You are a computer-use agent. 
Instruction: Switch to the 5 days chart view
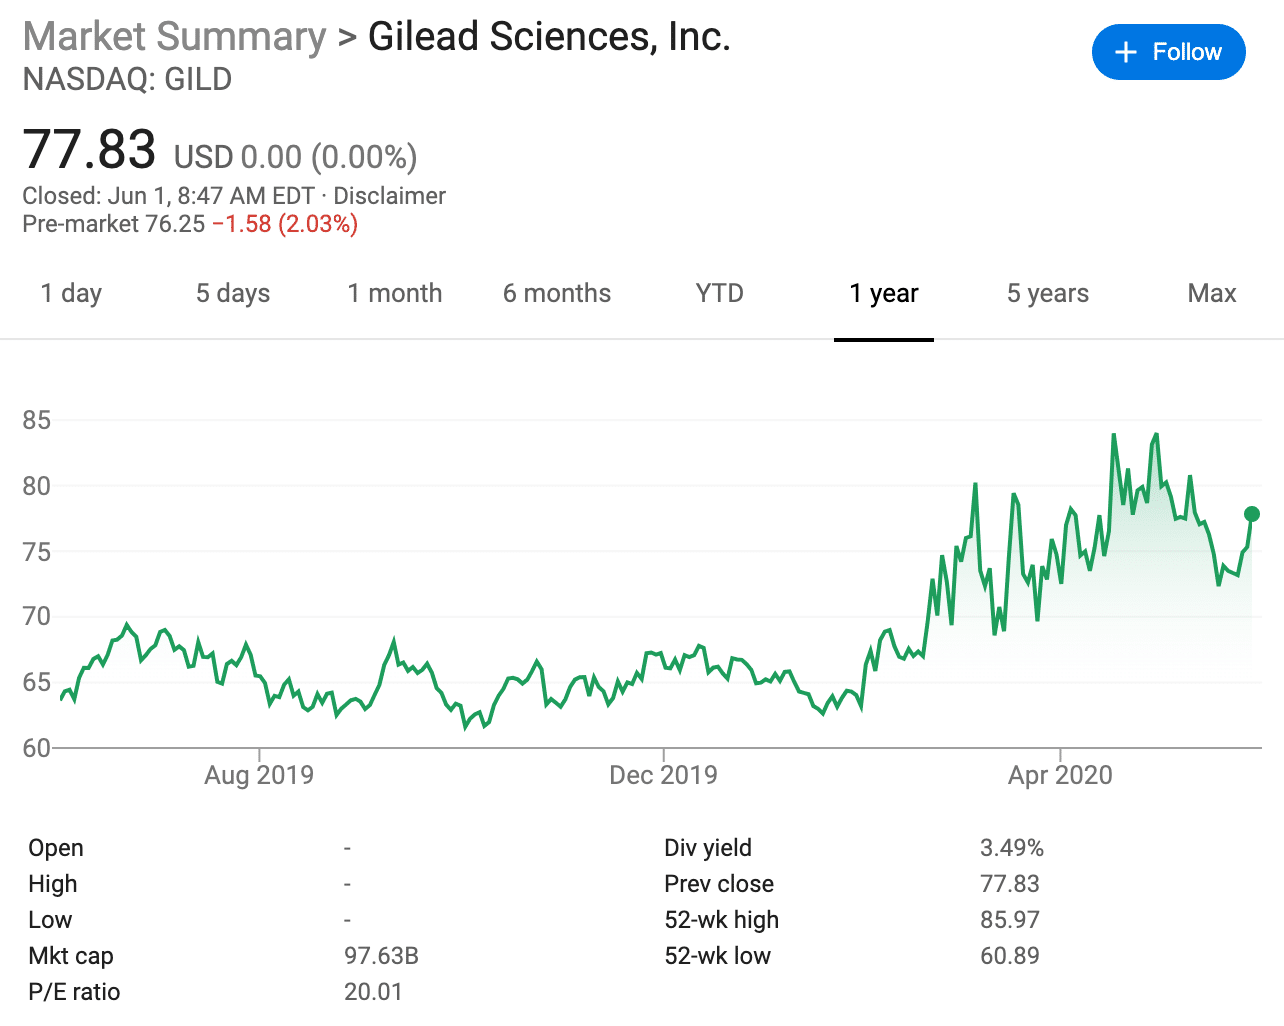pos(232,293)
